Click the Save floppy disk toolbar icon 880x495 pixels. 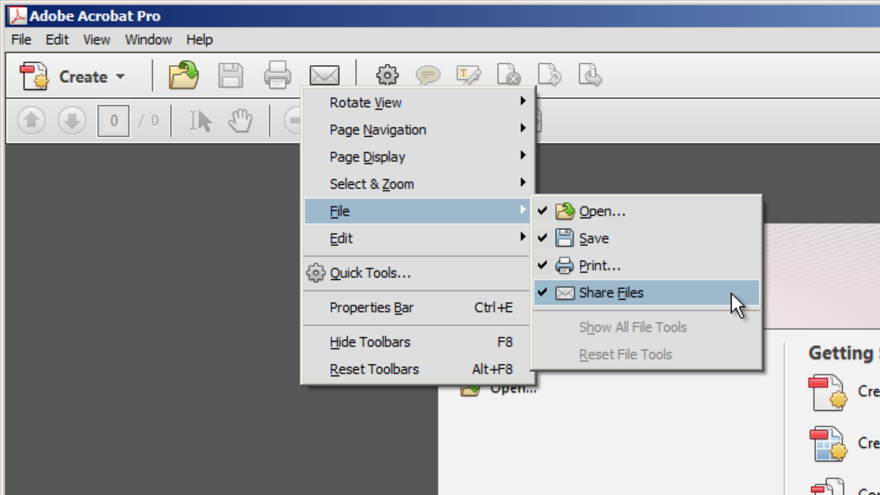231,75
